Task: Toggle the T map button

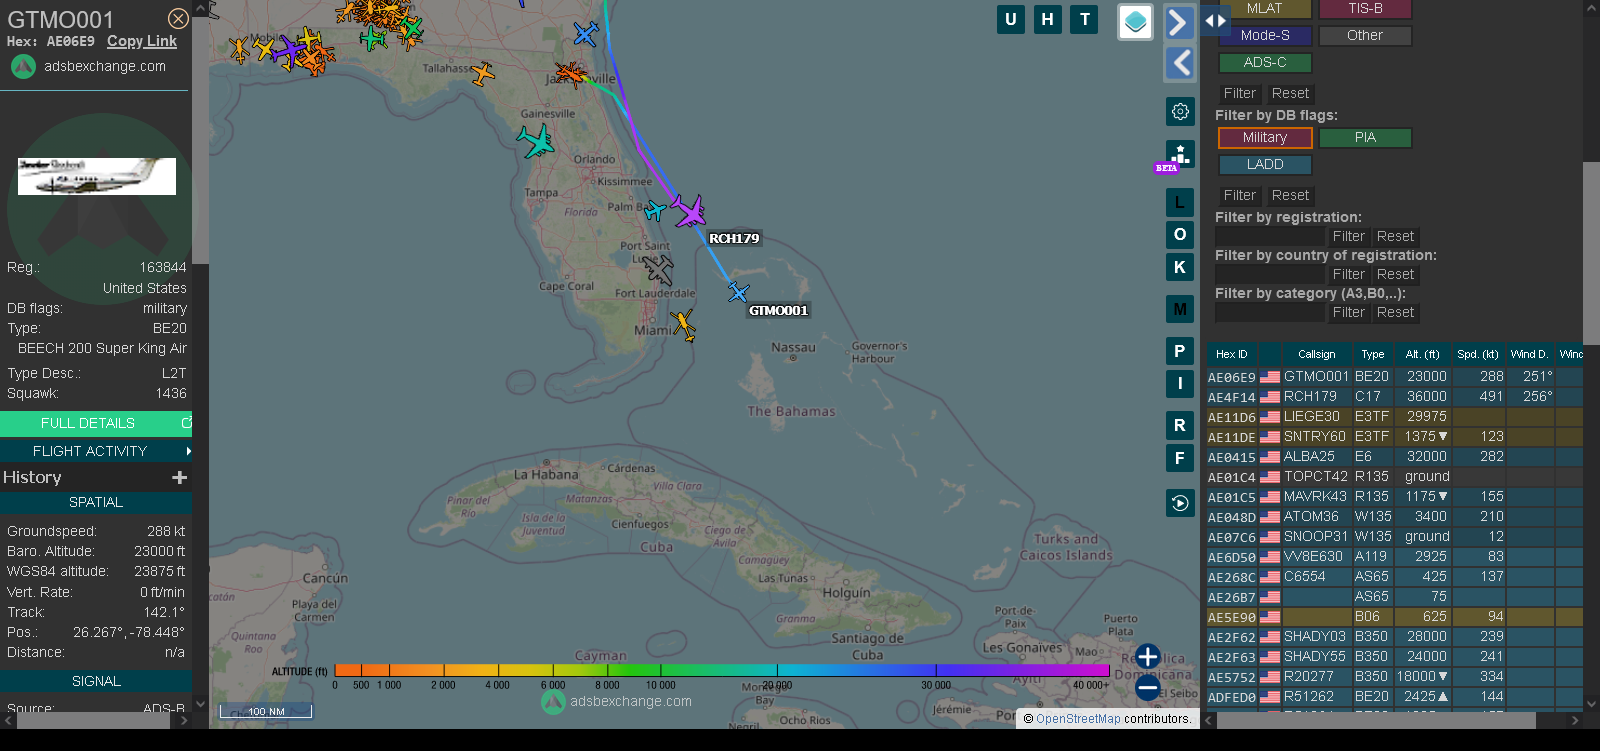Action: coord(1085,19)
